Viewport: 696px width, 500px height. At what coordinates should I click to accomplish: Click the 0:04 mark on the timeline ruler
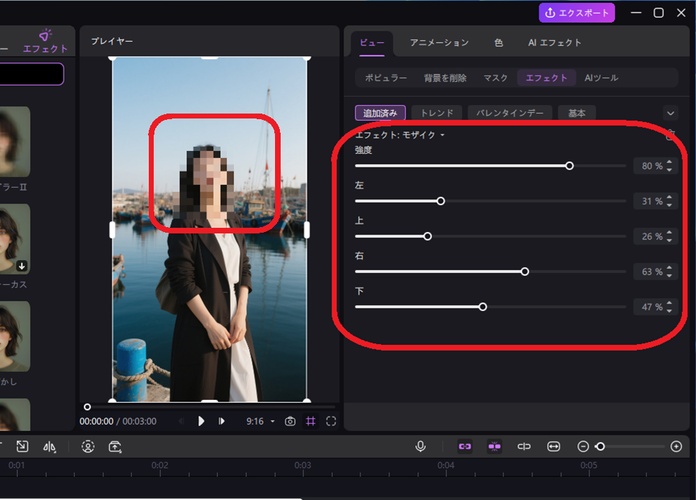tap(446, 465)
